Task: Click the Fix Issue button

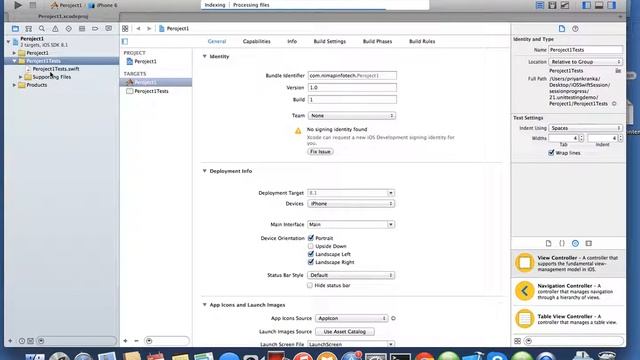Action: pos(320,152)
